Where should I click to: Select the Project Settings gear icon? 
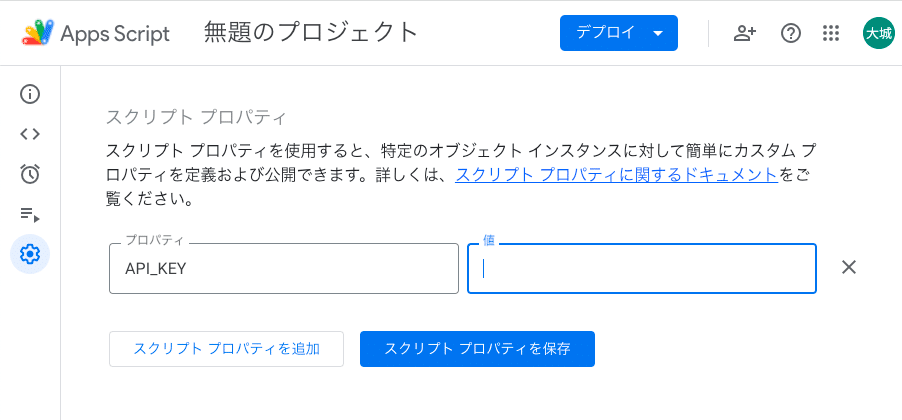(x=30, y=254)
